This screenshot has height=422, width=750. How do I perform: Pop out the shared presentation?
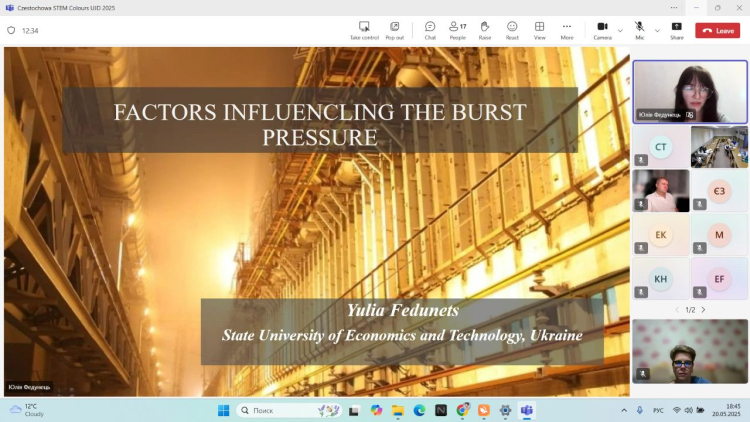395,27
